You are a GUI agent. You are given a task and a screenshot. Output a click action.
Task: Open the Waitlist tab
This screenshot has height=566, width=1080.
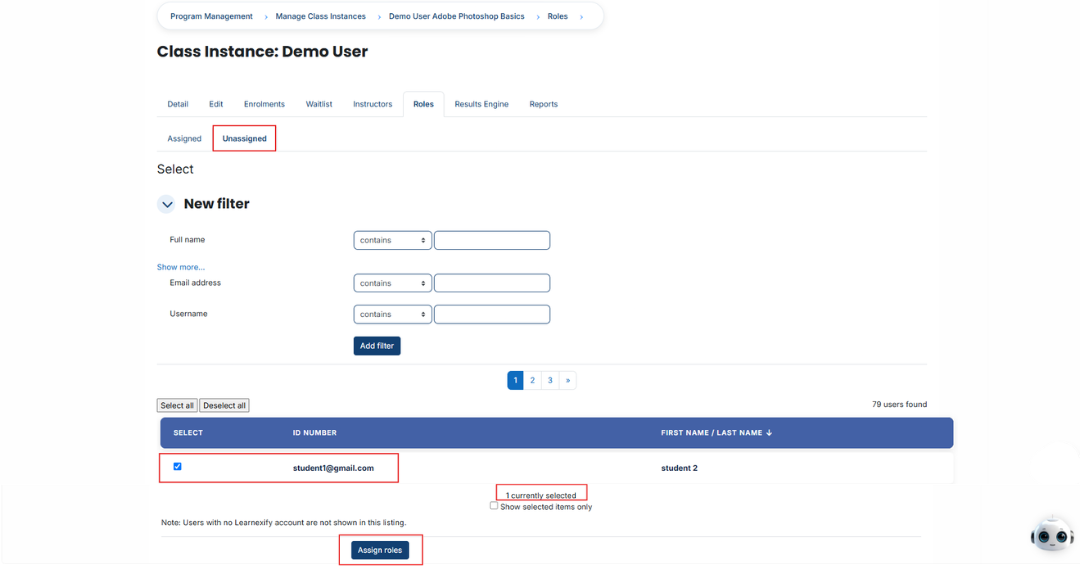[x=319, y=104]
